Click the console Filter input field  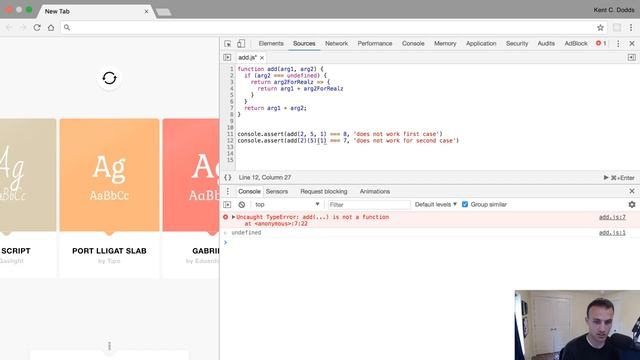pyautogui.click(x=369, y=204)
